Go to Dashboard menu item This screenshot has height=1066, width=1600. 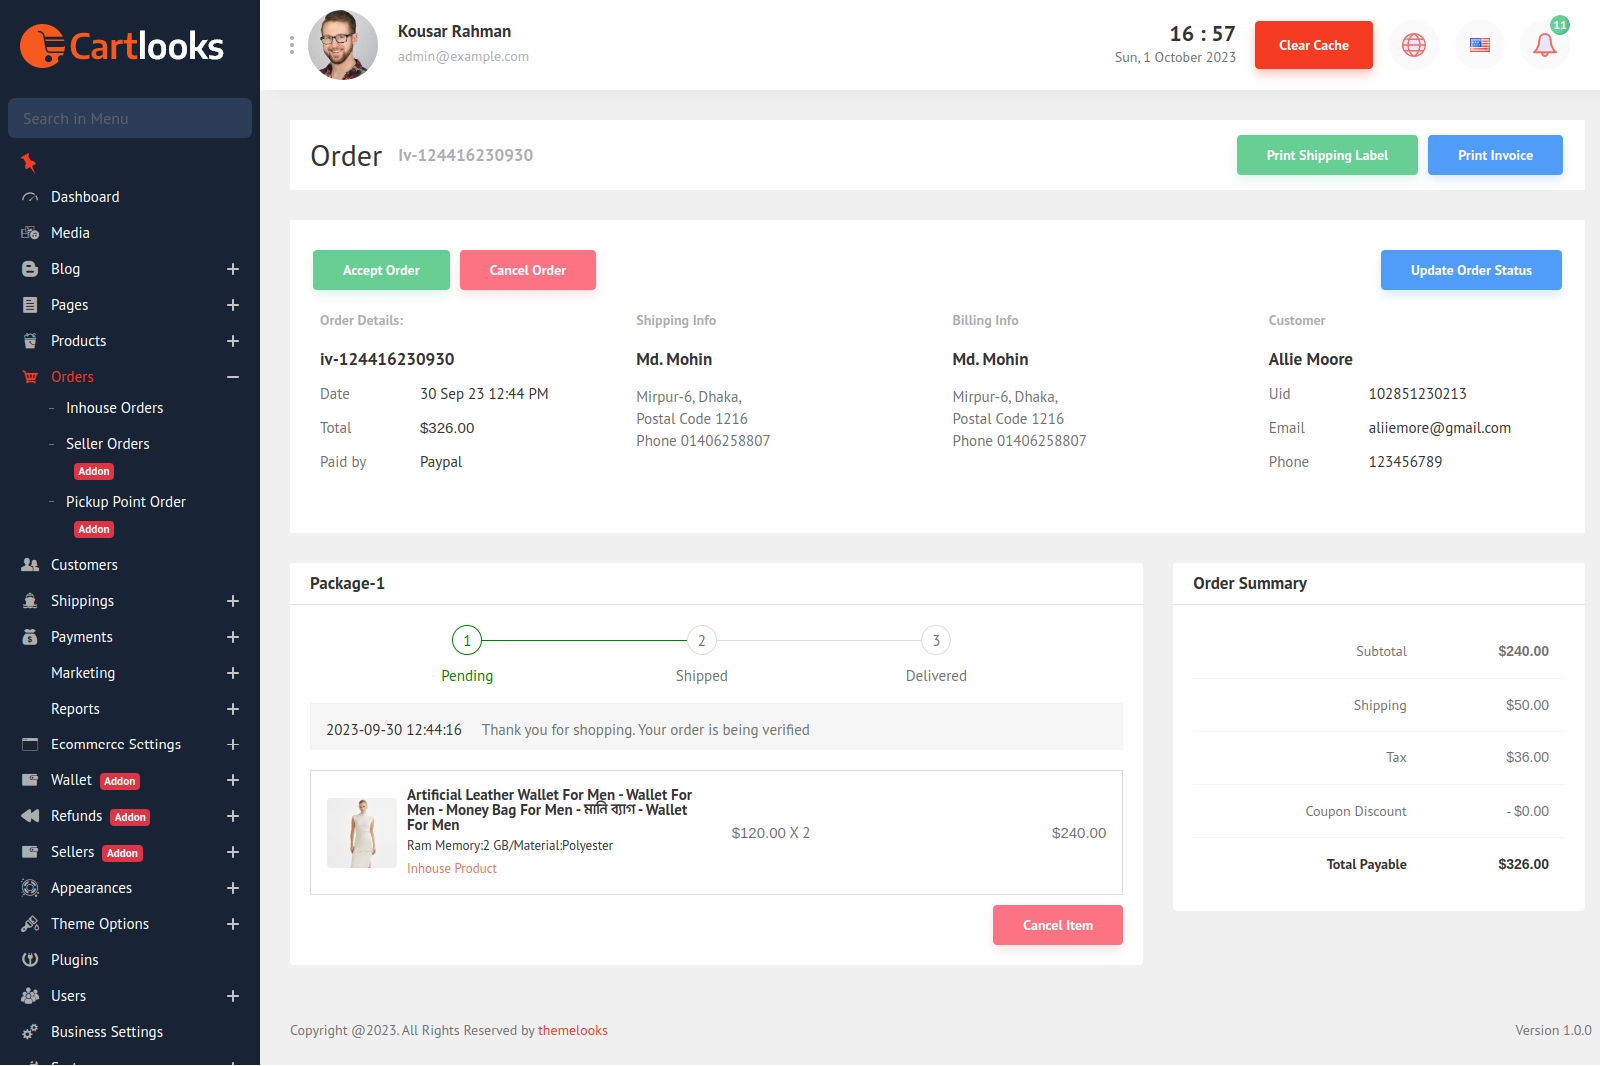point(85,197)
